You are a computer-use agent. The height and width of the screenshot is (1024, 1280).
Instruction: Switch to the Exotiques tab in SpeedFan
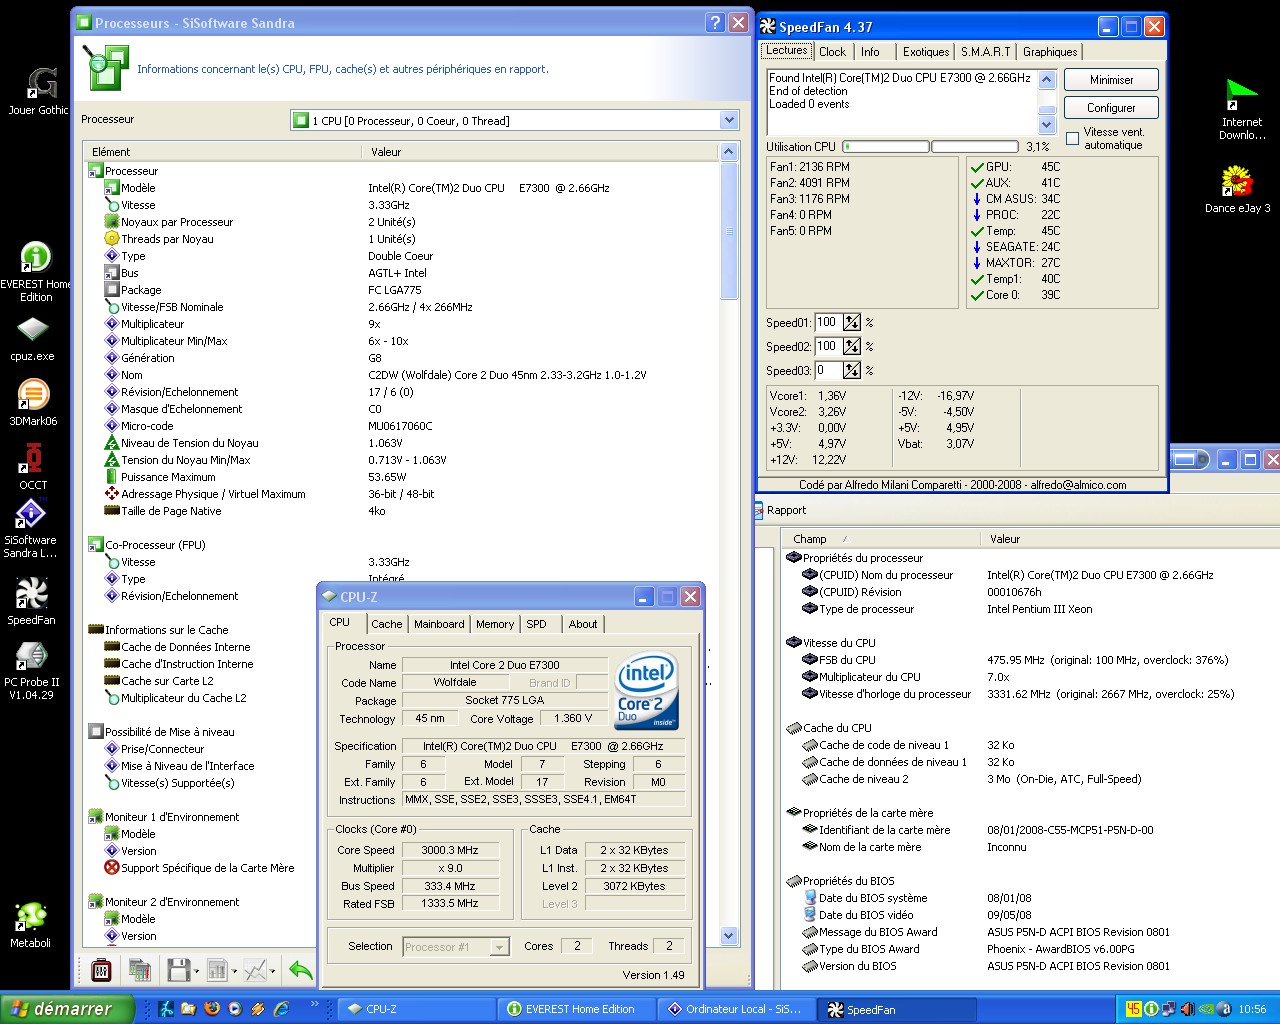point(925,52)
